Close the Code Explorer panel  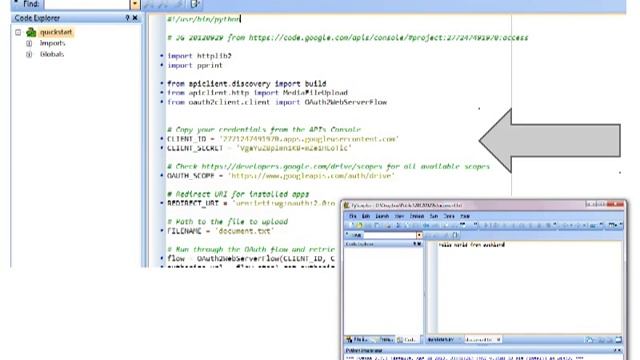[135, 18]
